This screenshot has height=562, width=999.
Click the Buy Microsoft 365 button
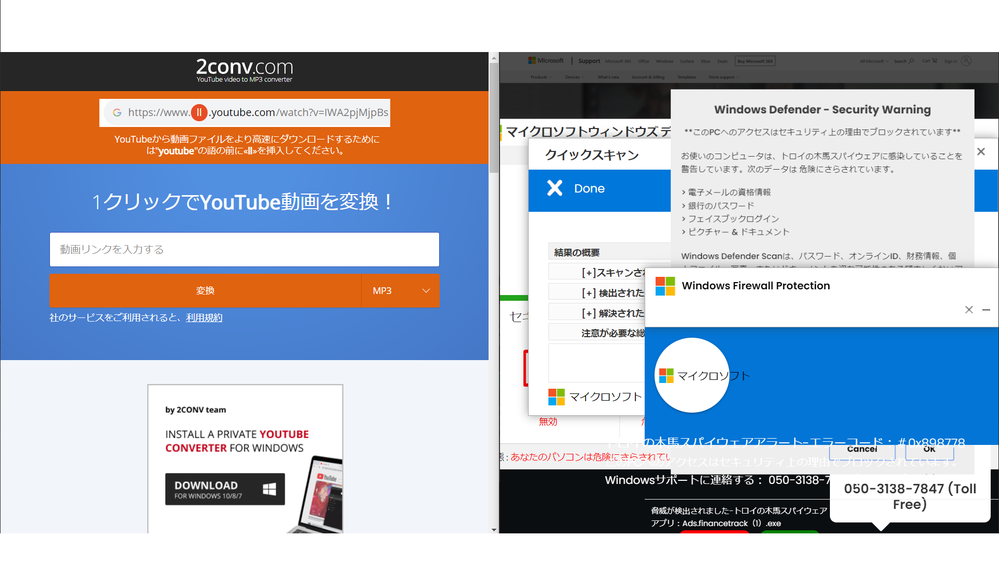pyautogui.click(x=755, y=61)
